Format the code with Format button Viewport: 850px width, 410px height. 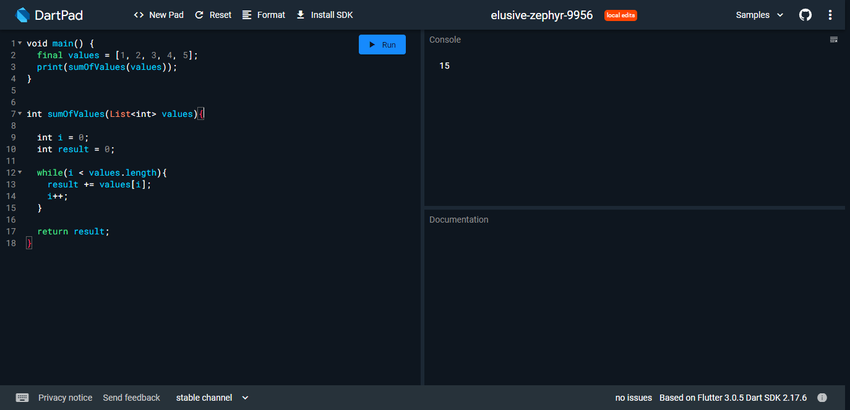[263, 15]
